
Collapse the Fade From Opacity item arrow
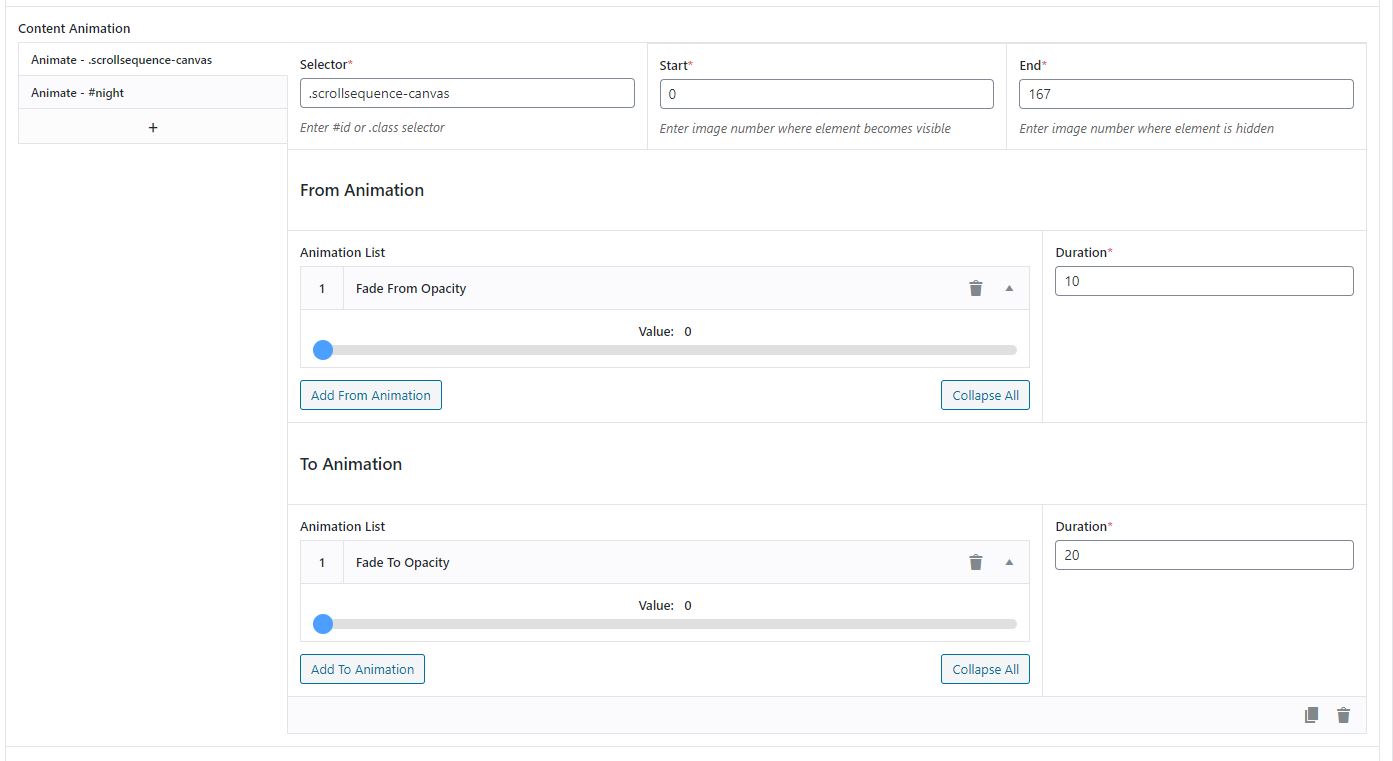(x=1009, y=288)
